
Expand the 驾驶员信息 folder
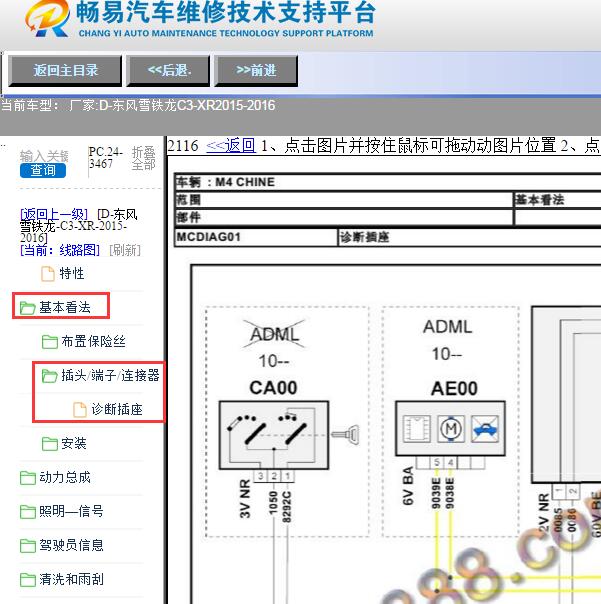click(71, 545)
